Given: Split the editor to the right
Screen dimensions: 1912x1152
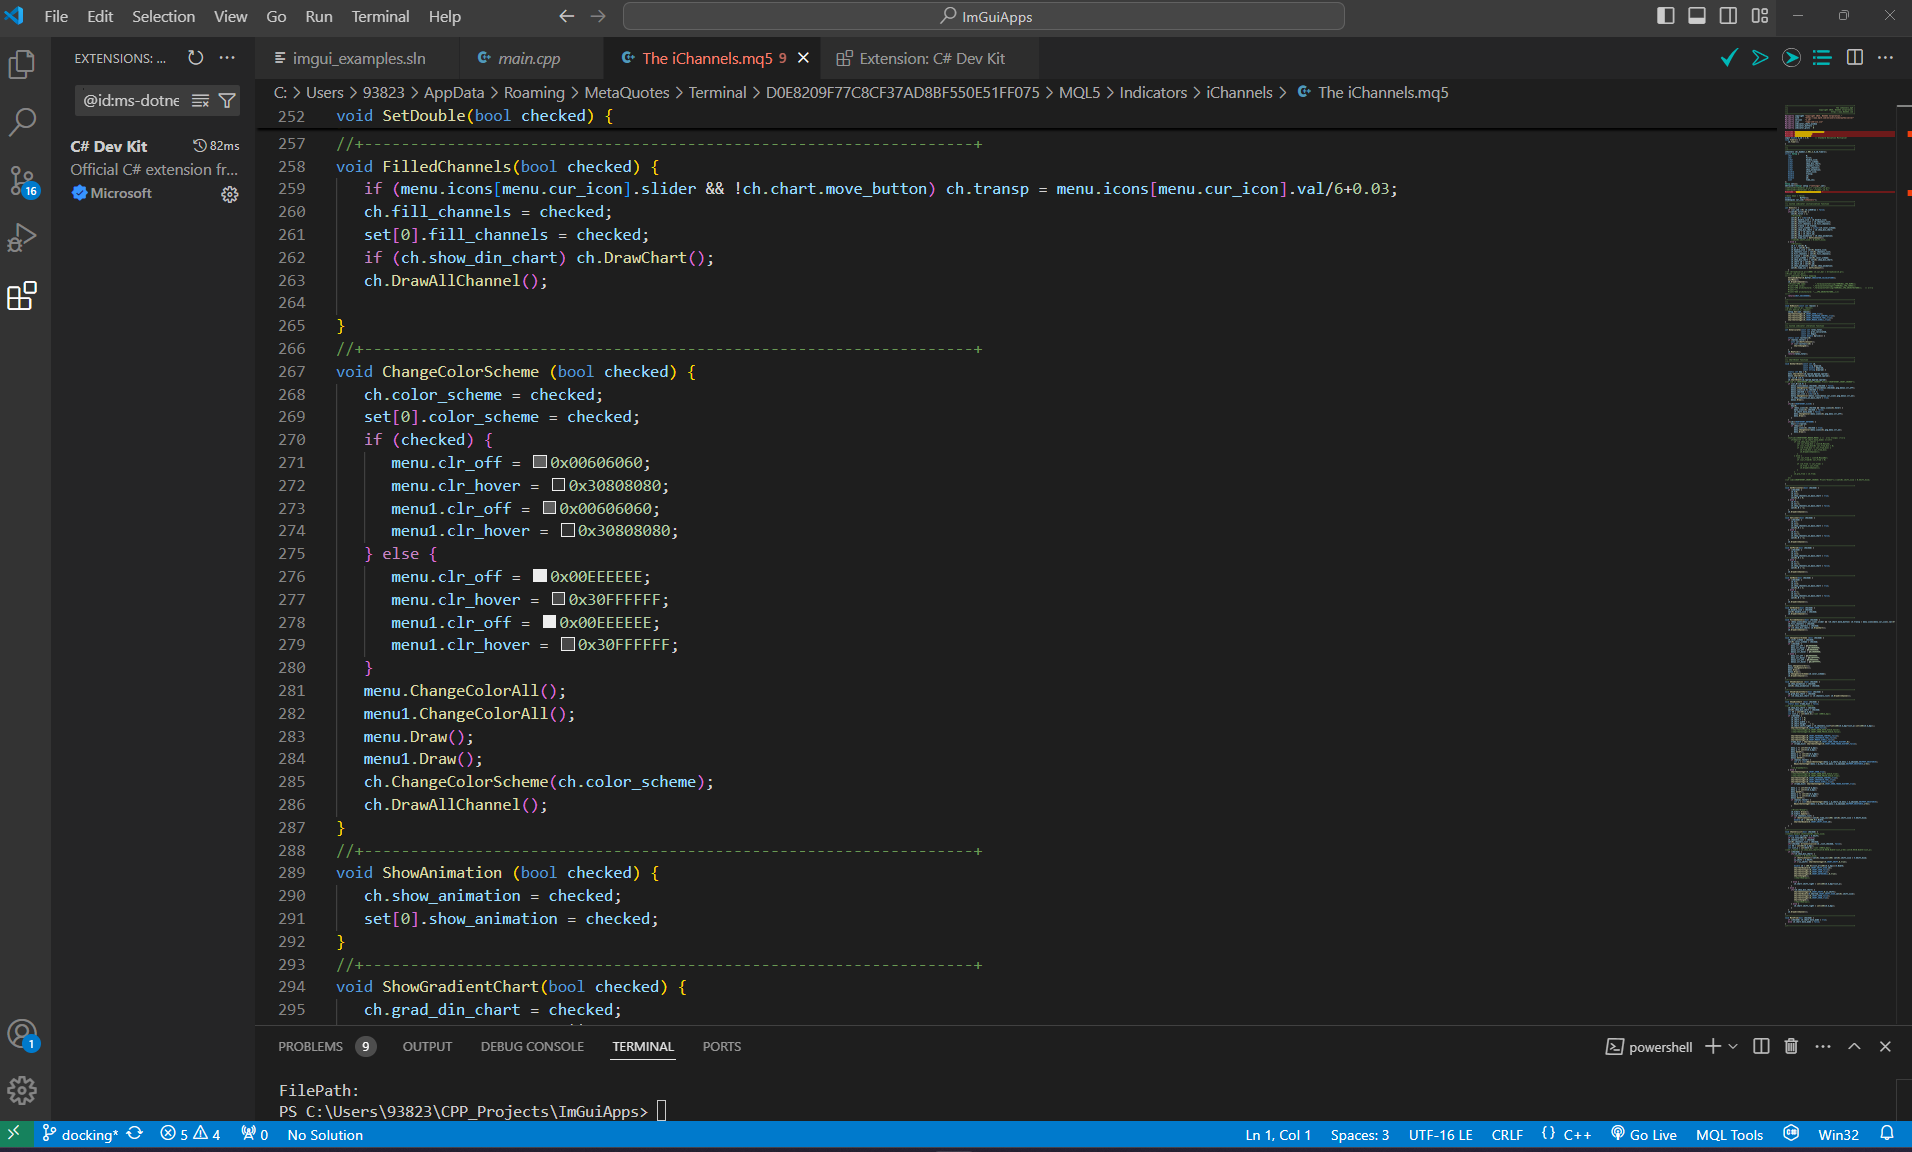Looking at the screenshot, I should [1855, 58].
